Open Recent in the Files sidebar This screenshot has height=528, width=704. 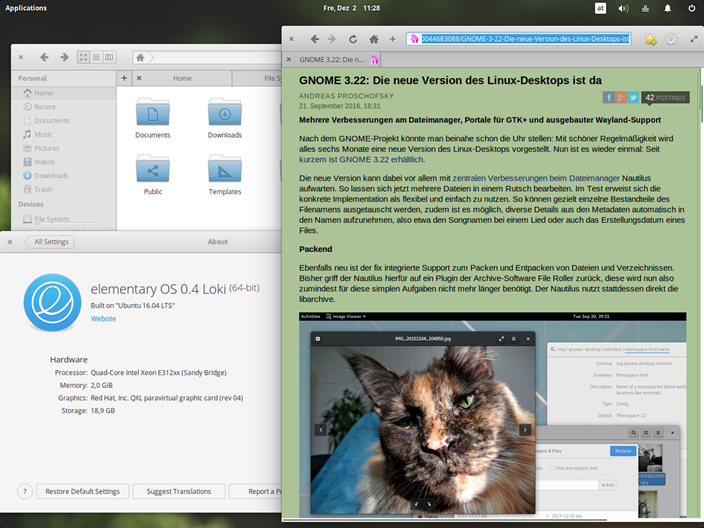tap(64, 107)
